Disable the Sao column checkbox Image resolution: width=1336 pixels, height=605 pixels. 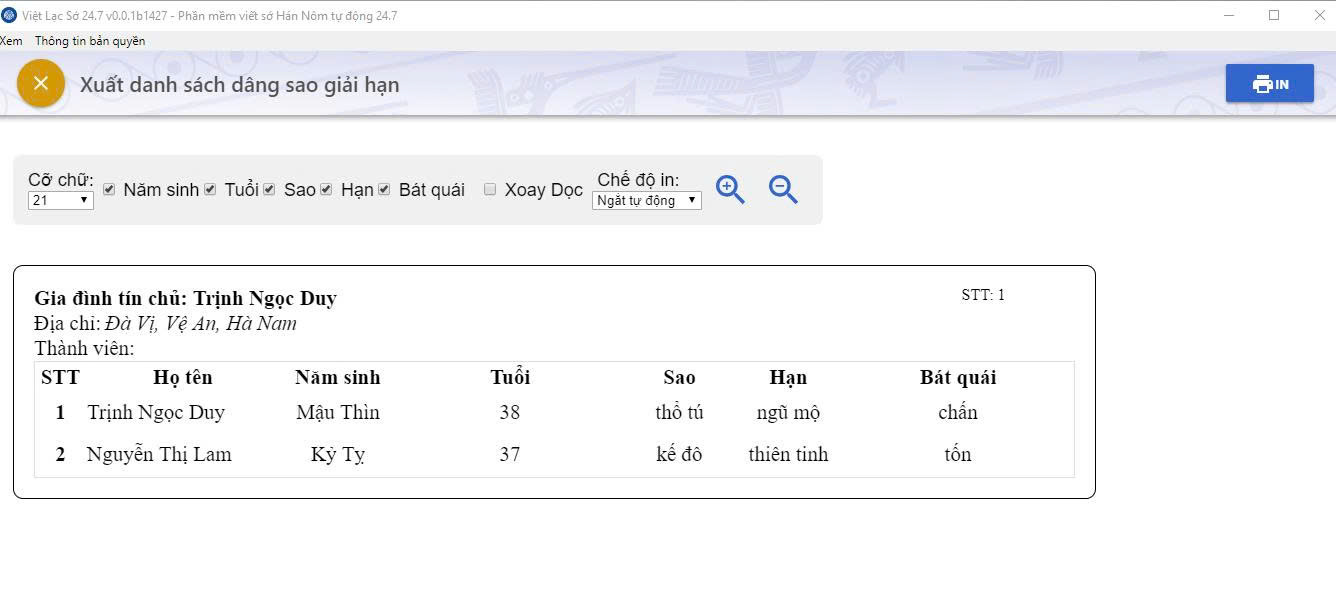pos(269,189)
